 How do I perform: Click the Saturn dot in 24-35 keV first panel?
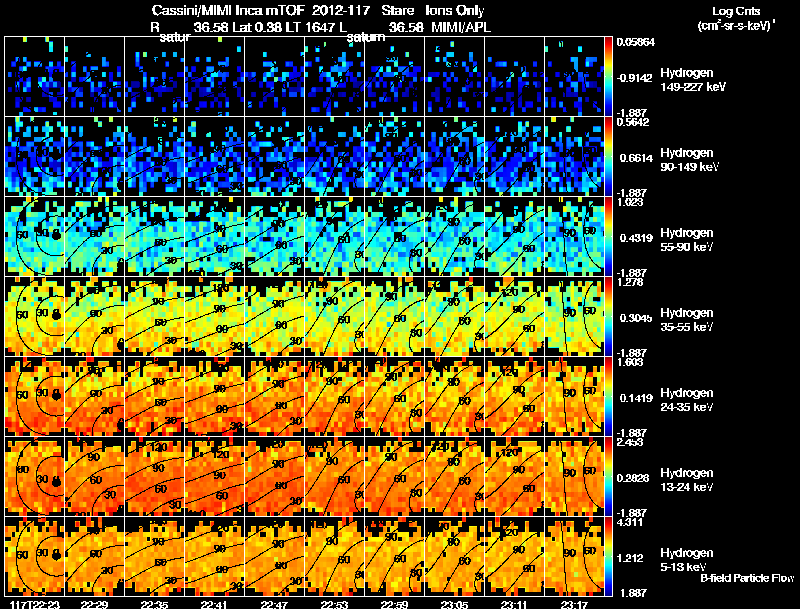click(x=56, y=395)
